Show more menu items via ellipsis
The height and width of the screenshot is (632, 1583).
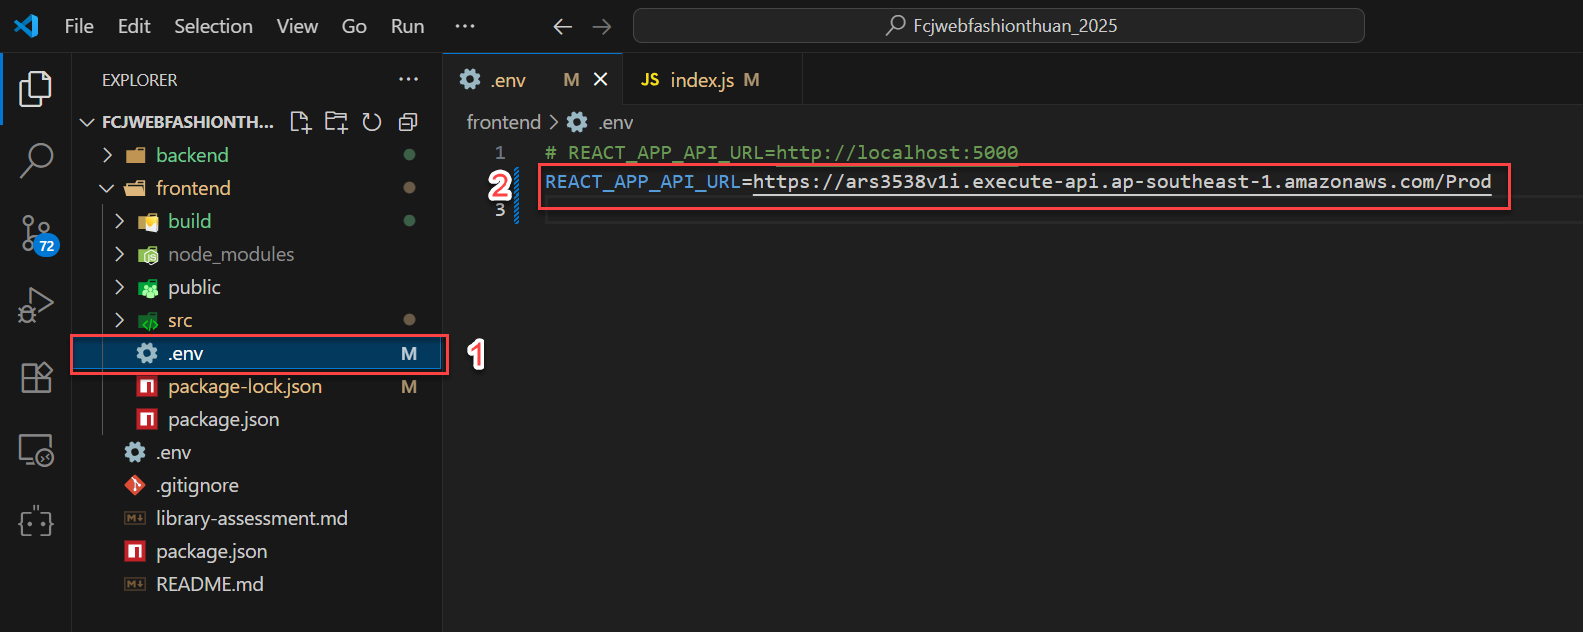[465, 26]
